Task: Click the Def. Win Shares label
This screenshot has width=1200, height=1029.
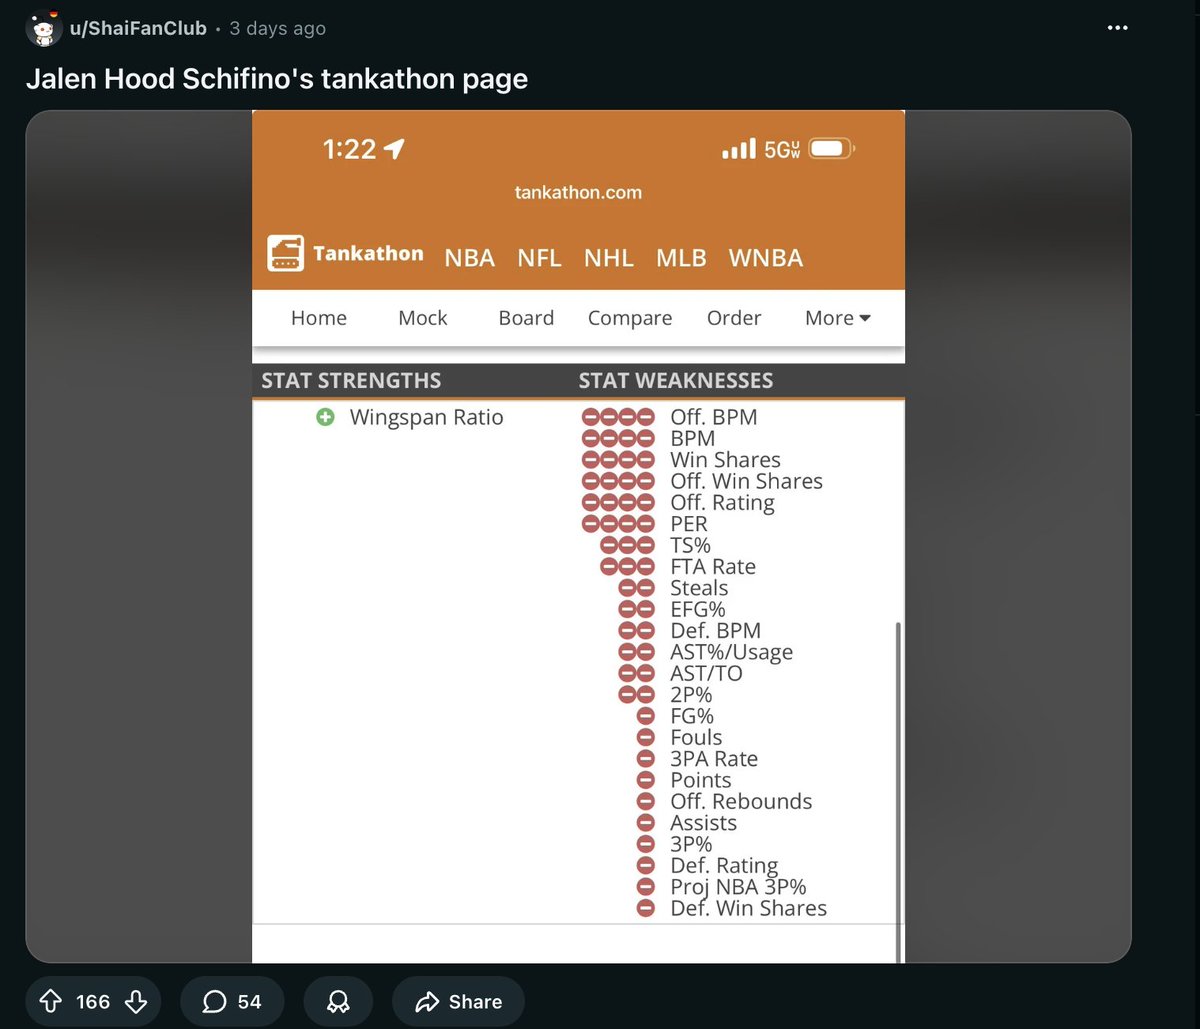Action: (748, 908)
